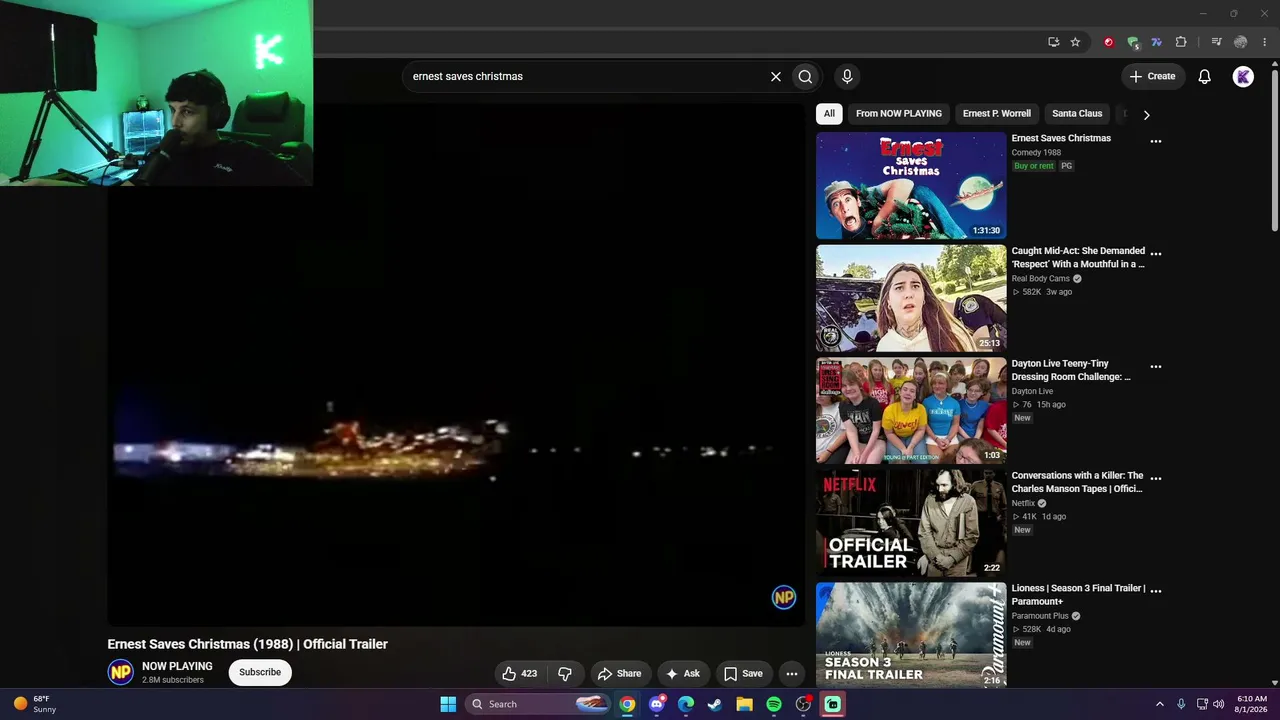Open Discord from the taskbar
Image resolution: width=1280 pixels, height=720 pixels.
coord(656,704)
